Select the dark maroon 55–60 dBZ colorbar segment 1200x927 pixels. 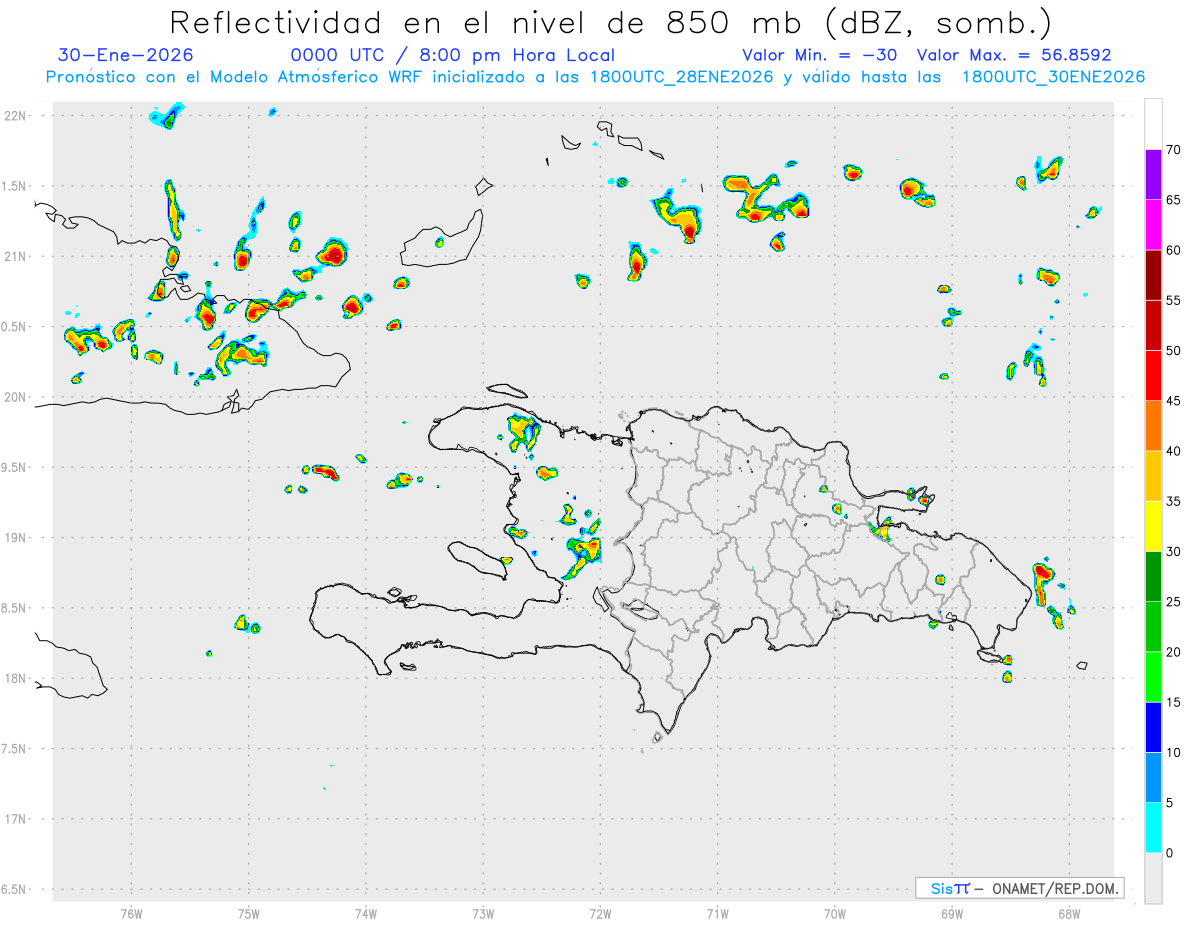click(1153, 275)
